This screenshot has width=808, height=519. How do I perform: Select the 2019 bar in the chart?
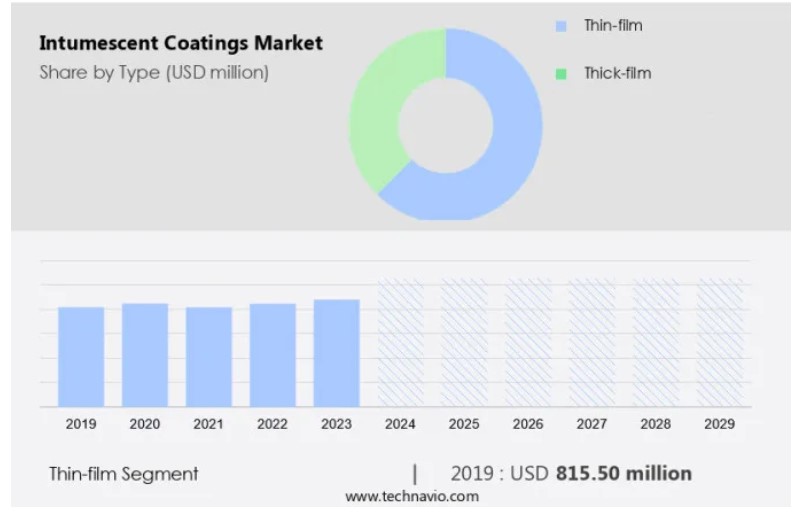[81, 356]
